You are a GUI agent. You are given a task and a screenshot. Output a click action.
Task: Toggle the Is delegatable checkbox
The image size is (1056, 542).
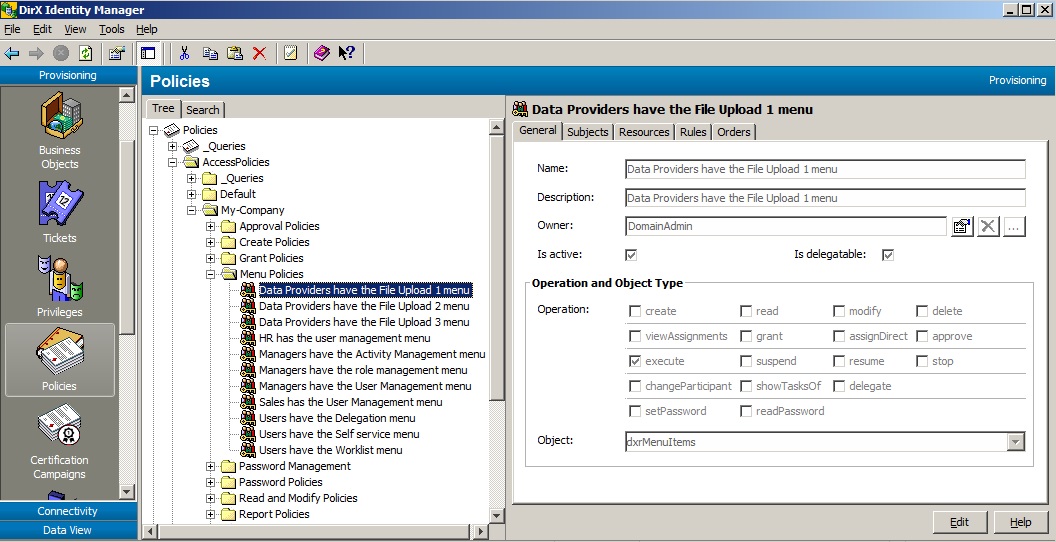click(x=887, y=255)
